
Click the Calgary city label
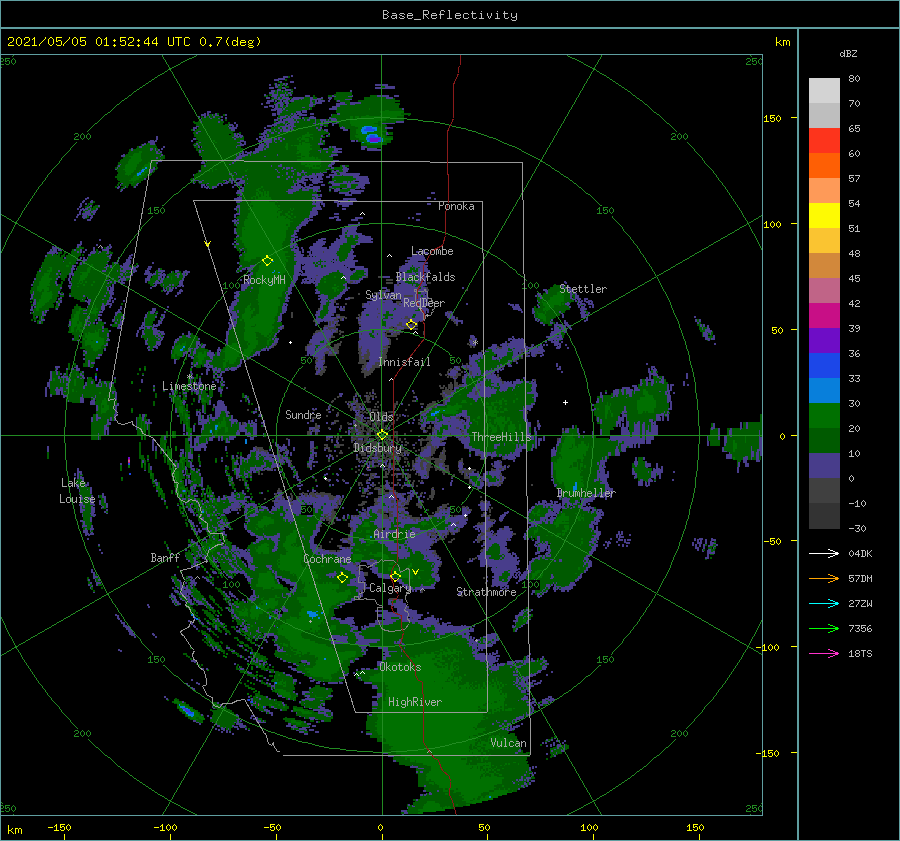pyautogui.click(x=390, y=588)
